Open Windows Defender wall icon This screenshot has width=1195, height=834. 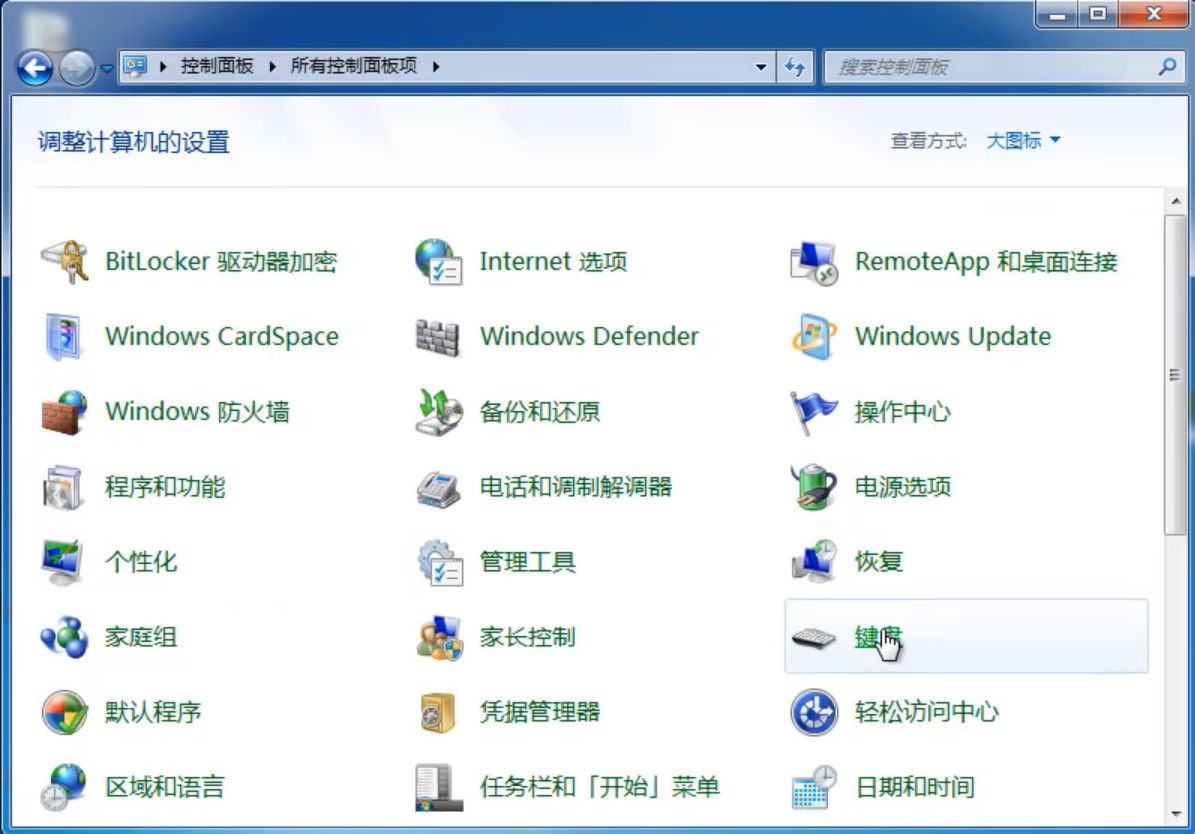pyautogui.click(x=438, y=337)
